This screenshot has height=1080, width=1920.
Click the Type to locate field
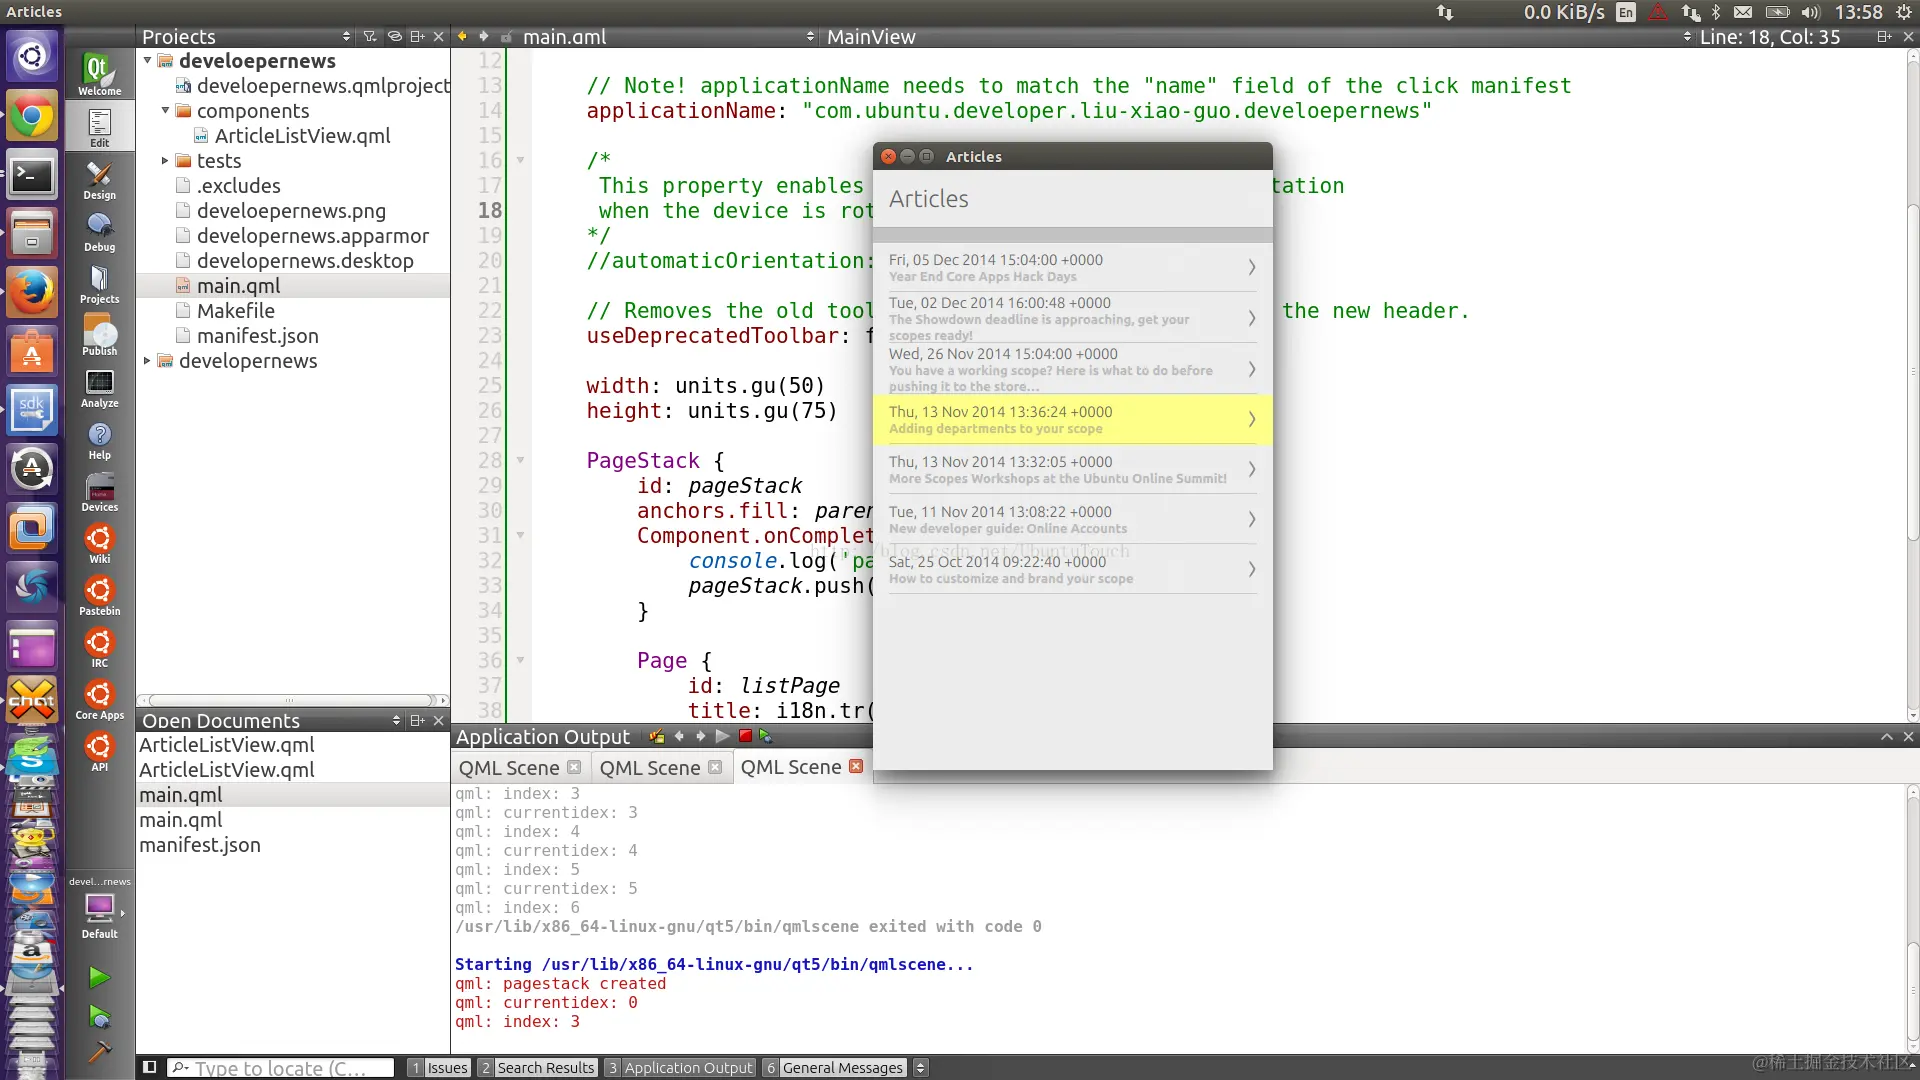(x=281, y=1067)
